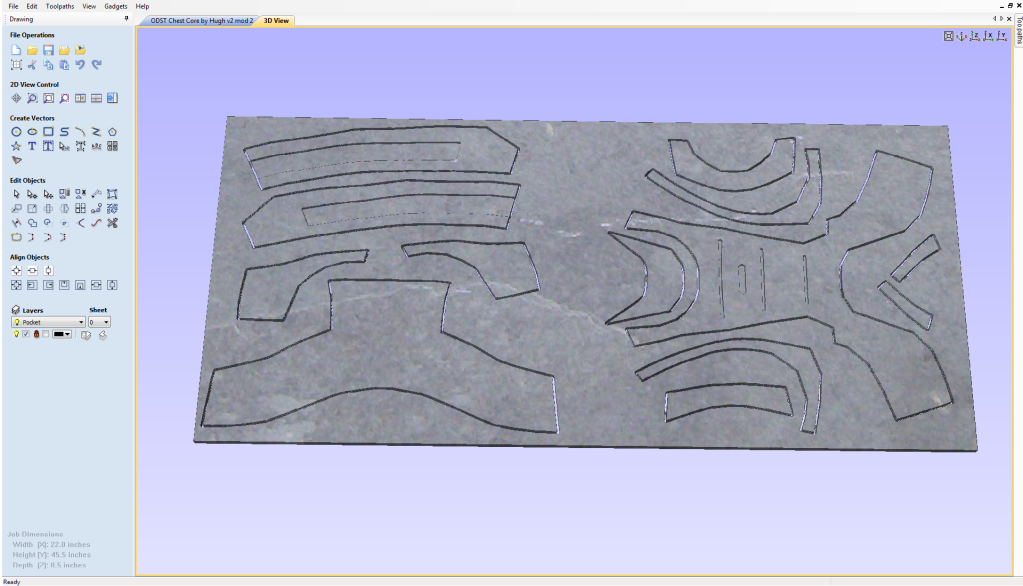Viewport: 1023px width, 586px height.
Task: Click the Save file floppy icon
Action: [x=48, y=50]
